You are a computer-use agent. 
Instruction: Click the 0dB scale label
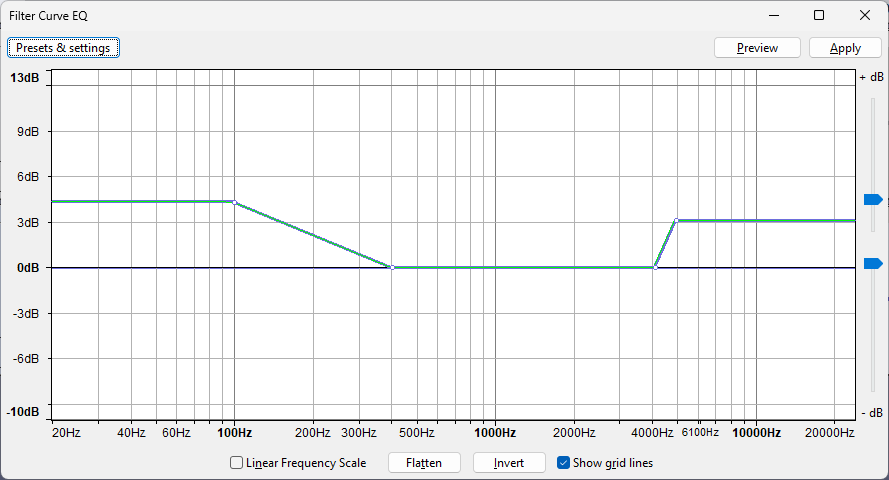(28, 267)
